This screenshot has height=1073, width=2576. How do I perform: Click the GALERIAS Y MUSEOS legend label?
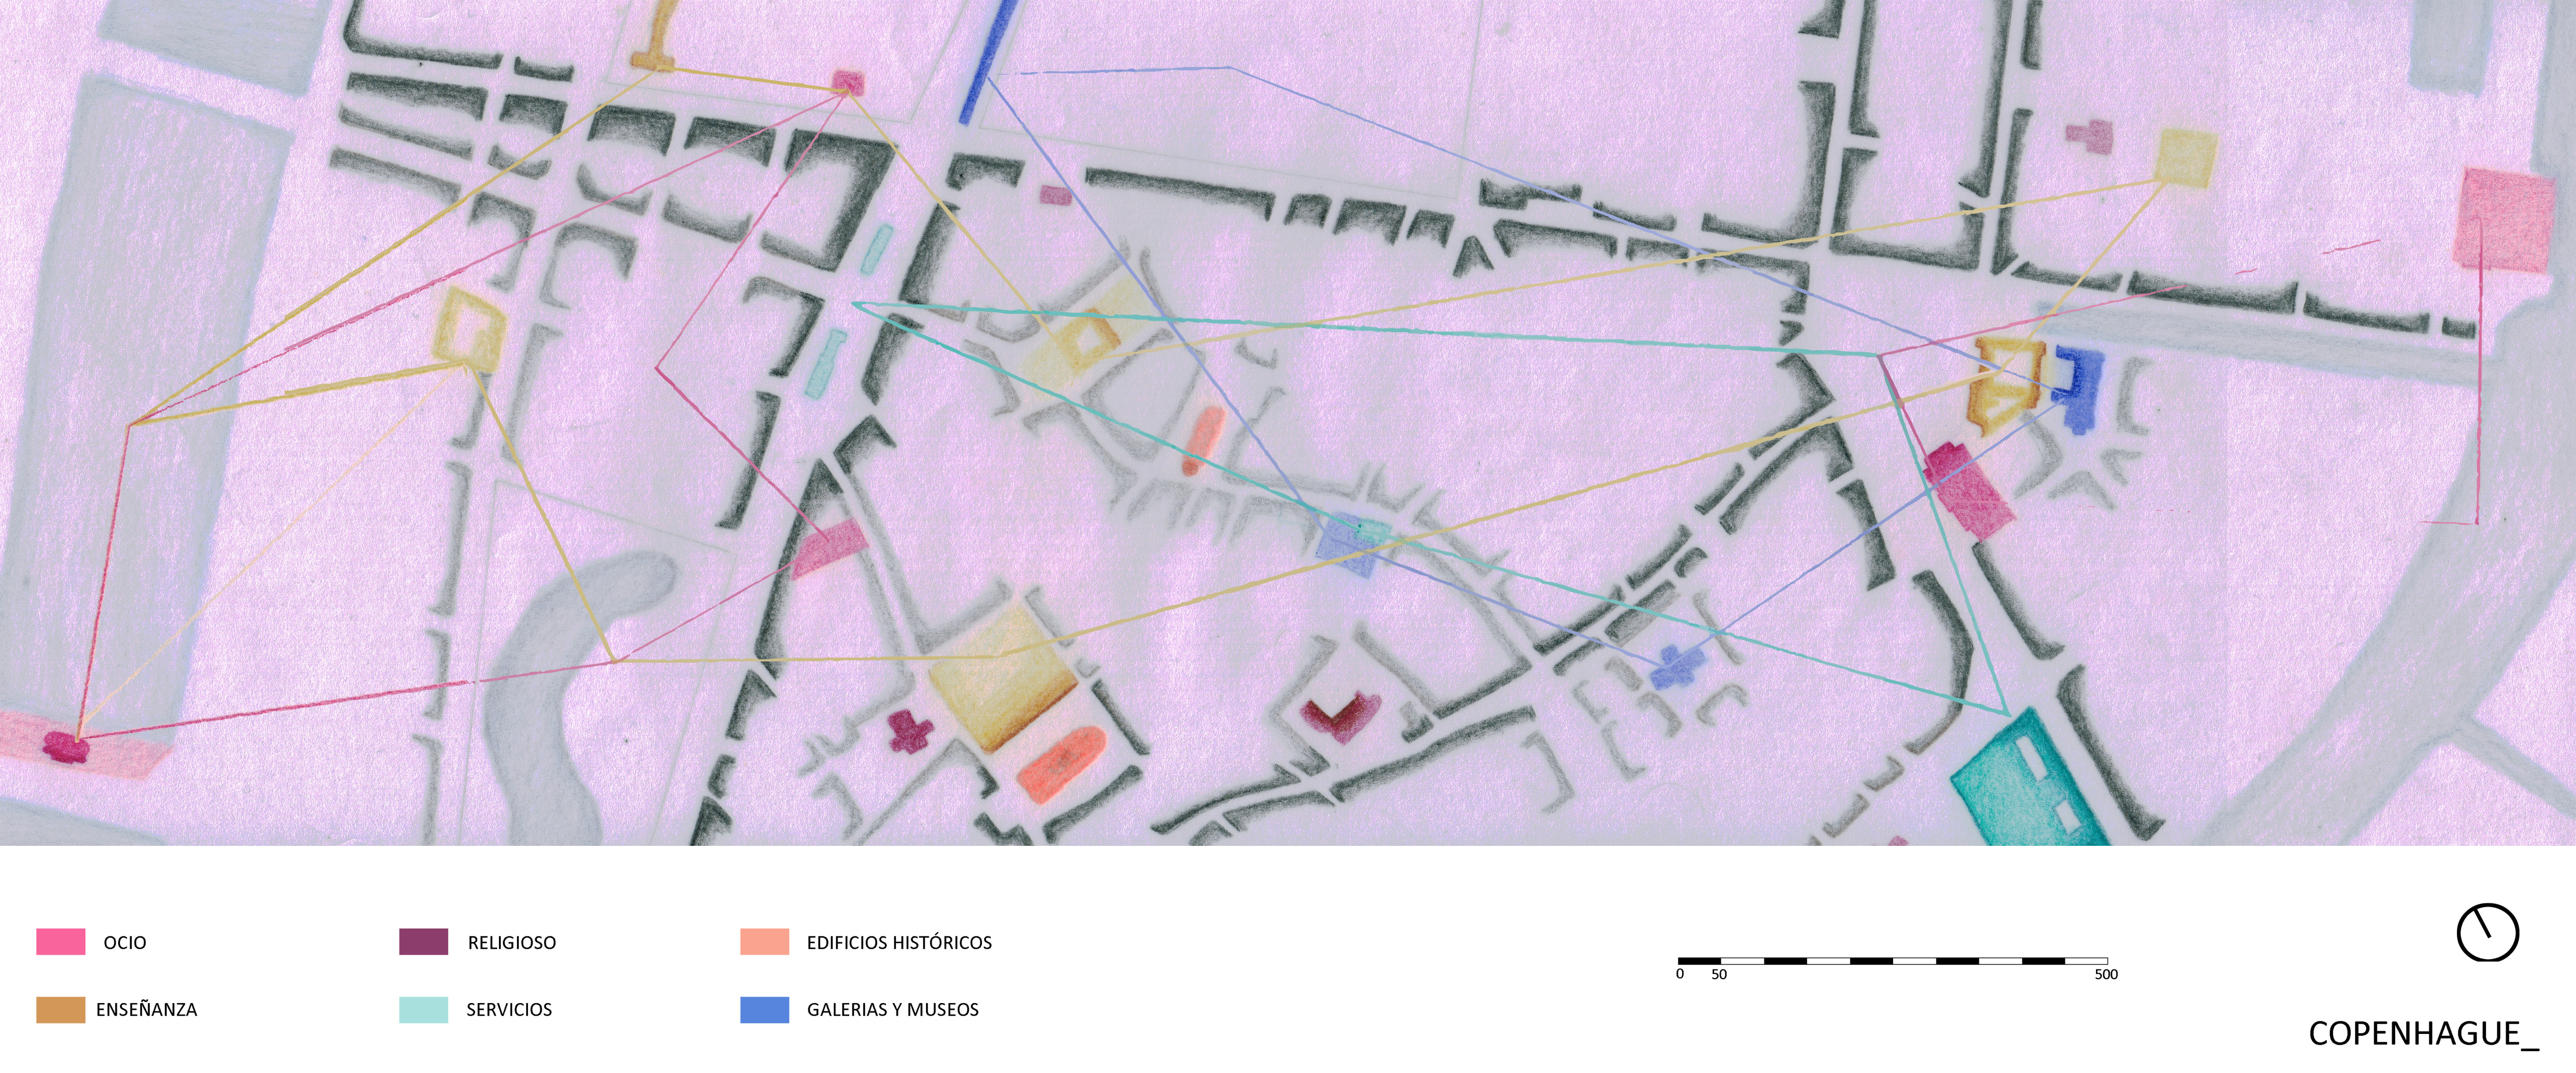[893, 1010]
